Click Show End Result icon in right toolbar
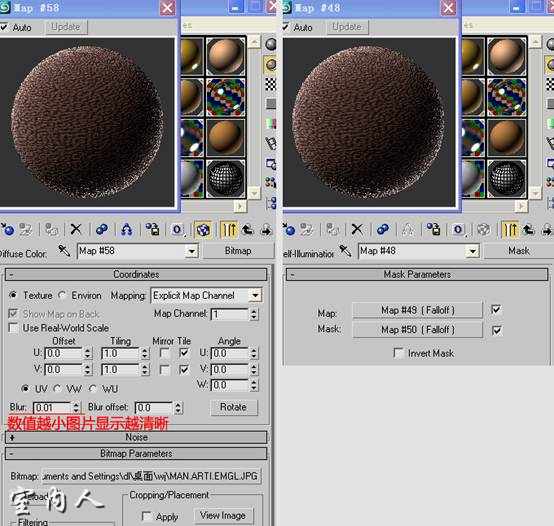This screenshot has width=554, height=526. (509, 230)
